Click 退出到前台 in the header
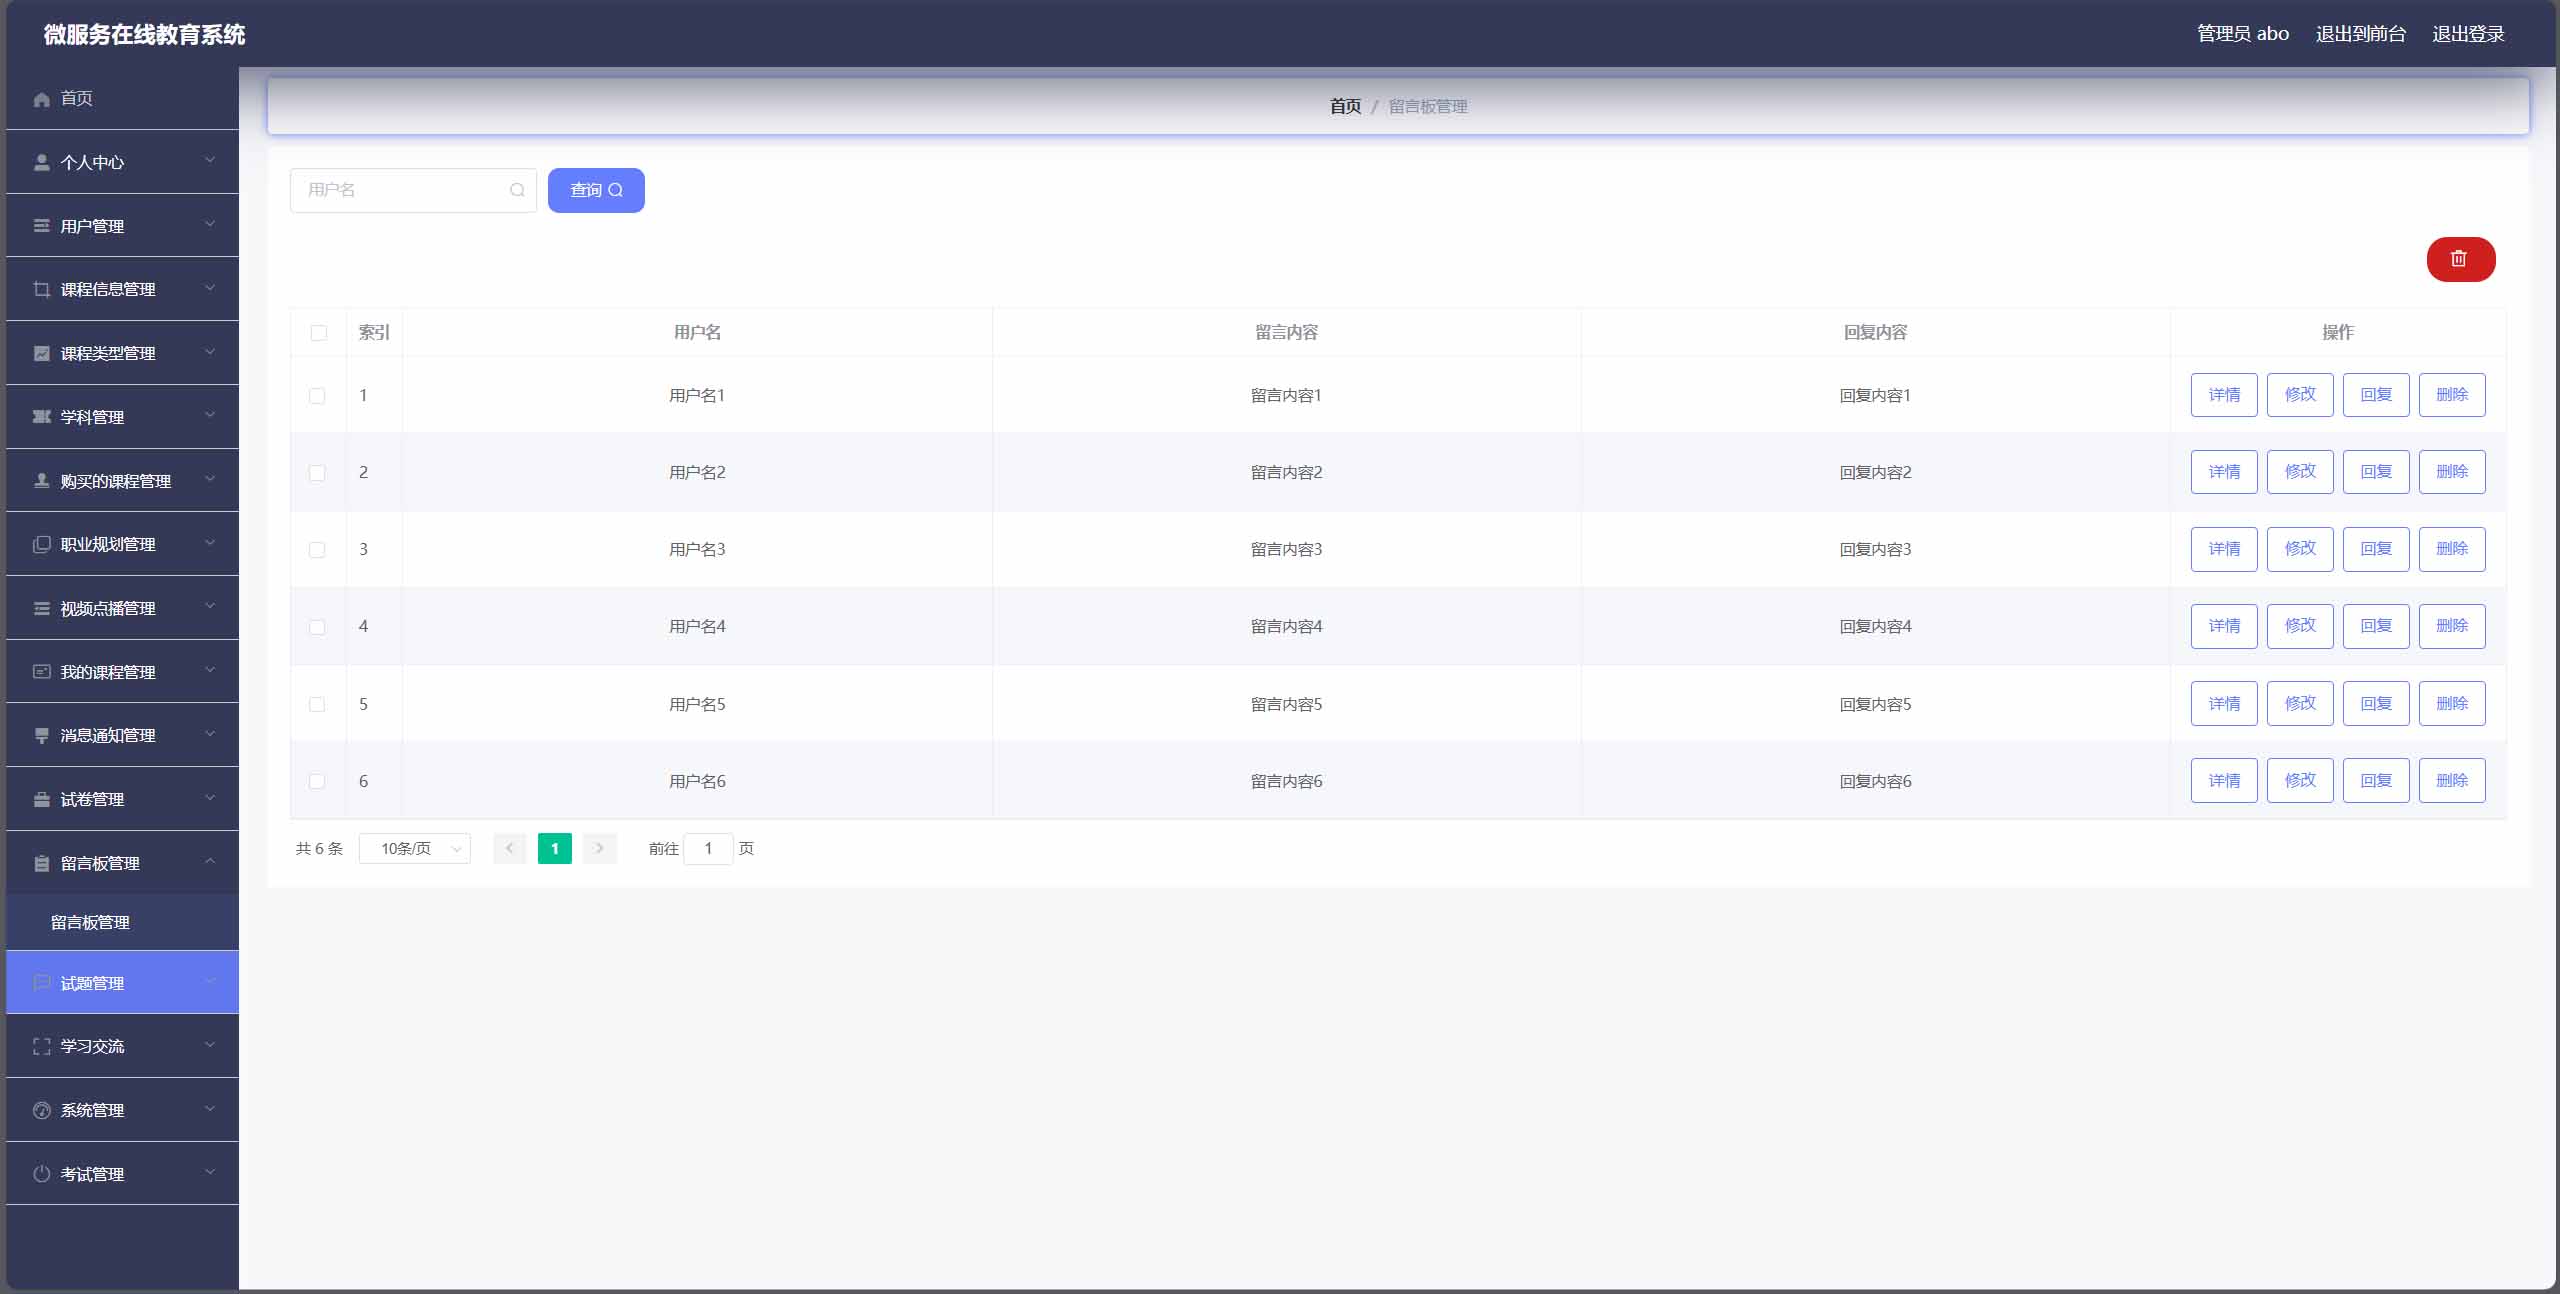 tap(2360, 34)
